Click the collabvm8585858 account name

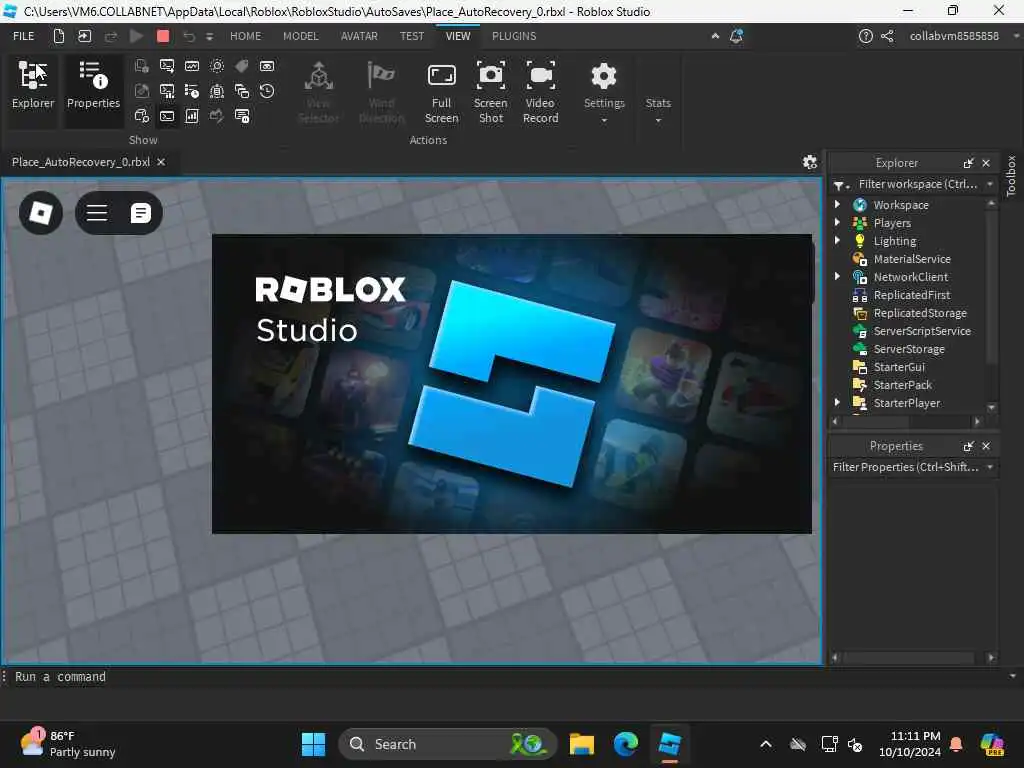(x=954, y=37)
